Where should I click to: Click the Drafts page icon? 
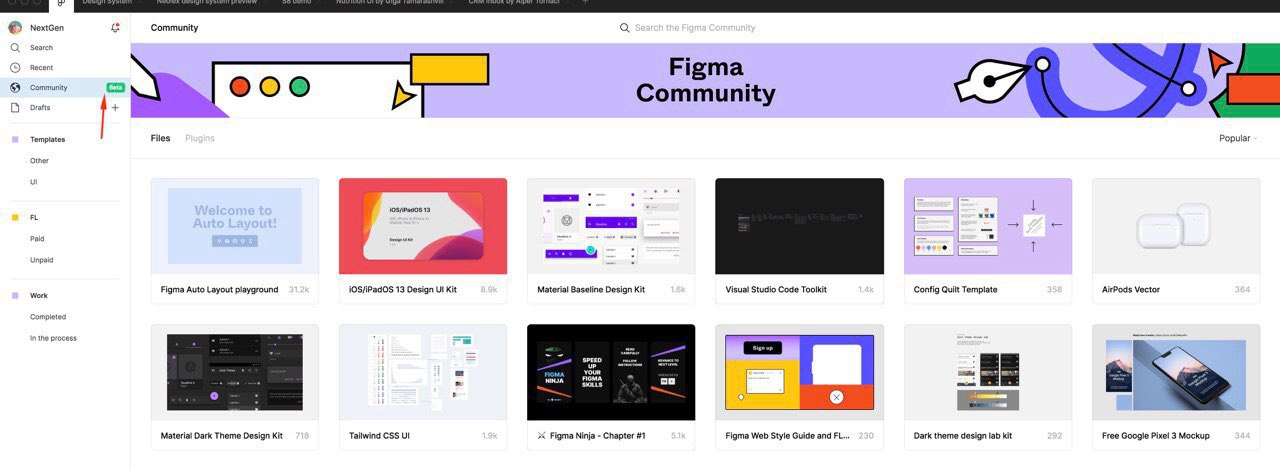15,107
